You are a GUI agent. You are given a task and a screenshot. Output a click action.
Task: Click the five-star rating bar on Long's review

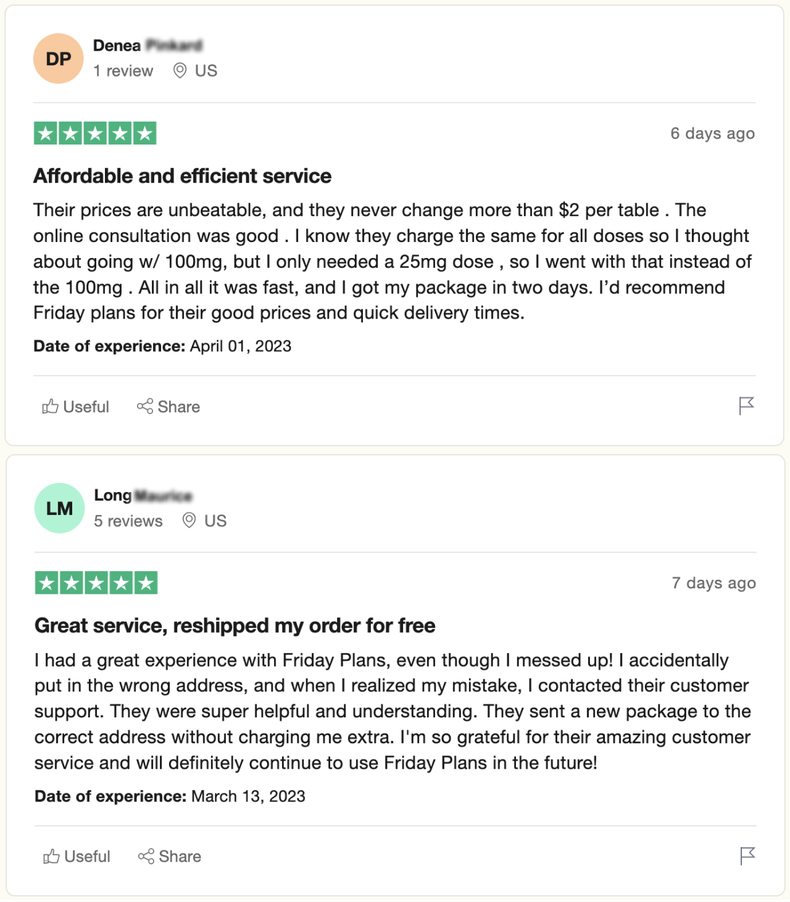pos(95,582)
